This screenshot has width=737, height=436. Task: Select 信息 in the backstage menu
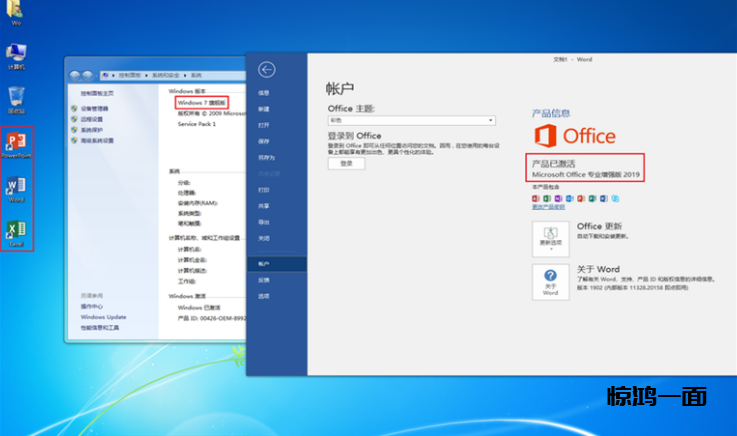264,92
